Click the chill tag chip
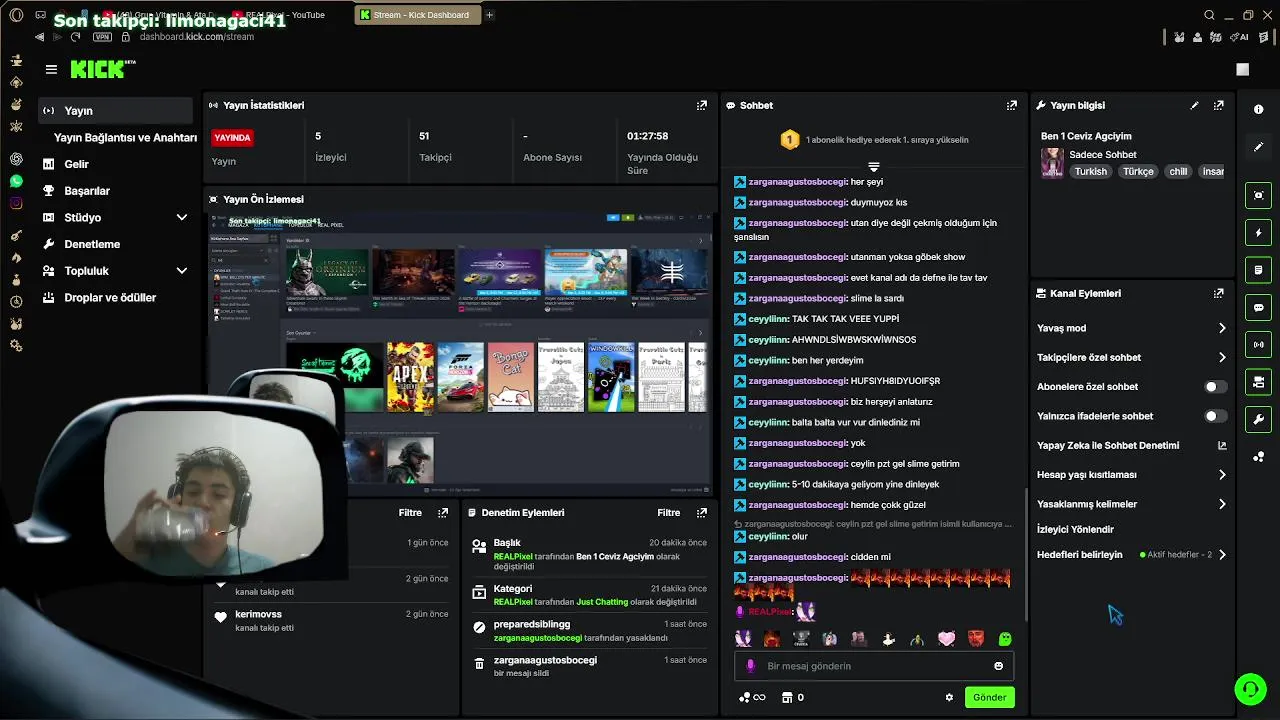The width and height of the screenshot is (1280, 720). pyautogui.click(x=1178, y=172)
